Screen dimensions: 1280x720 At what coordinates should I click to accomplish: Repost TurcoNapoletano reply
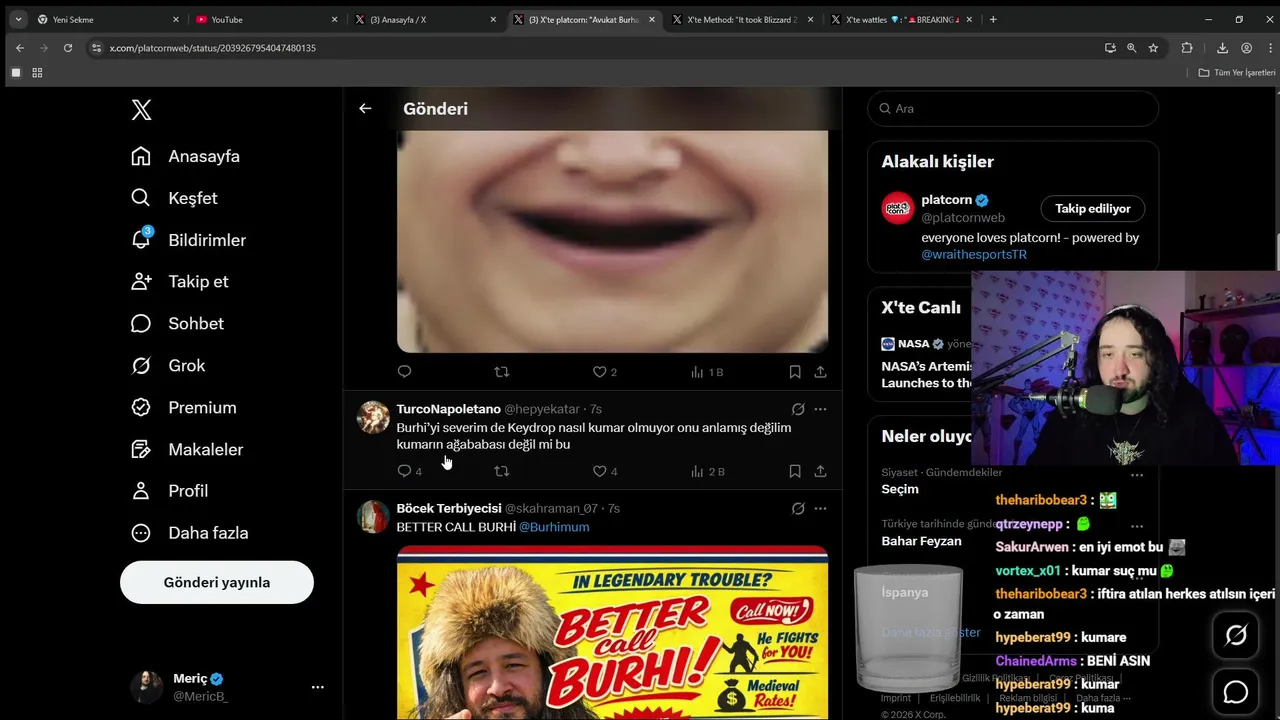coord(502,471)
